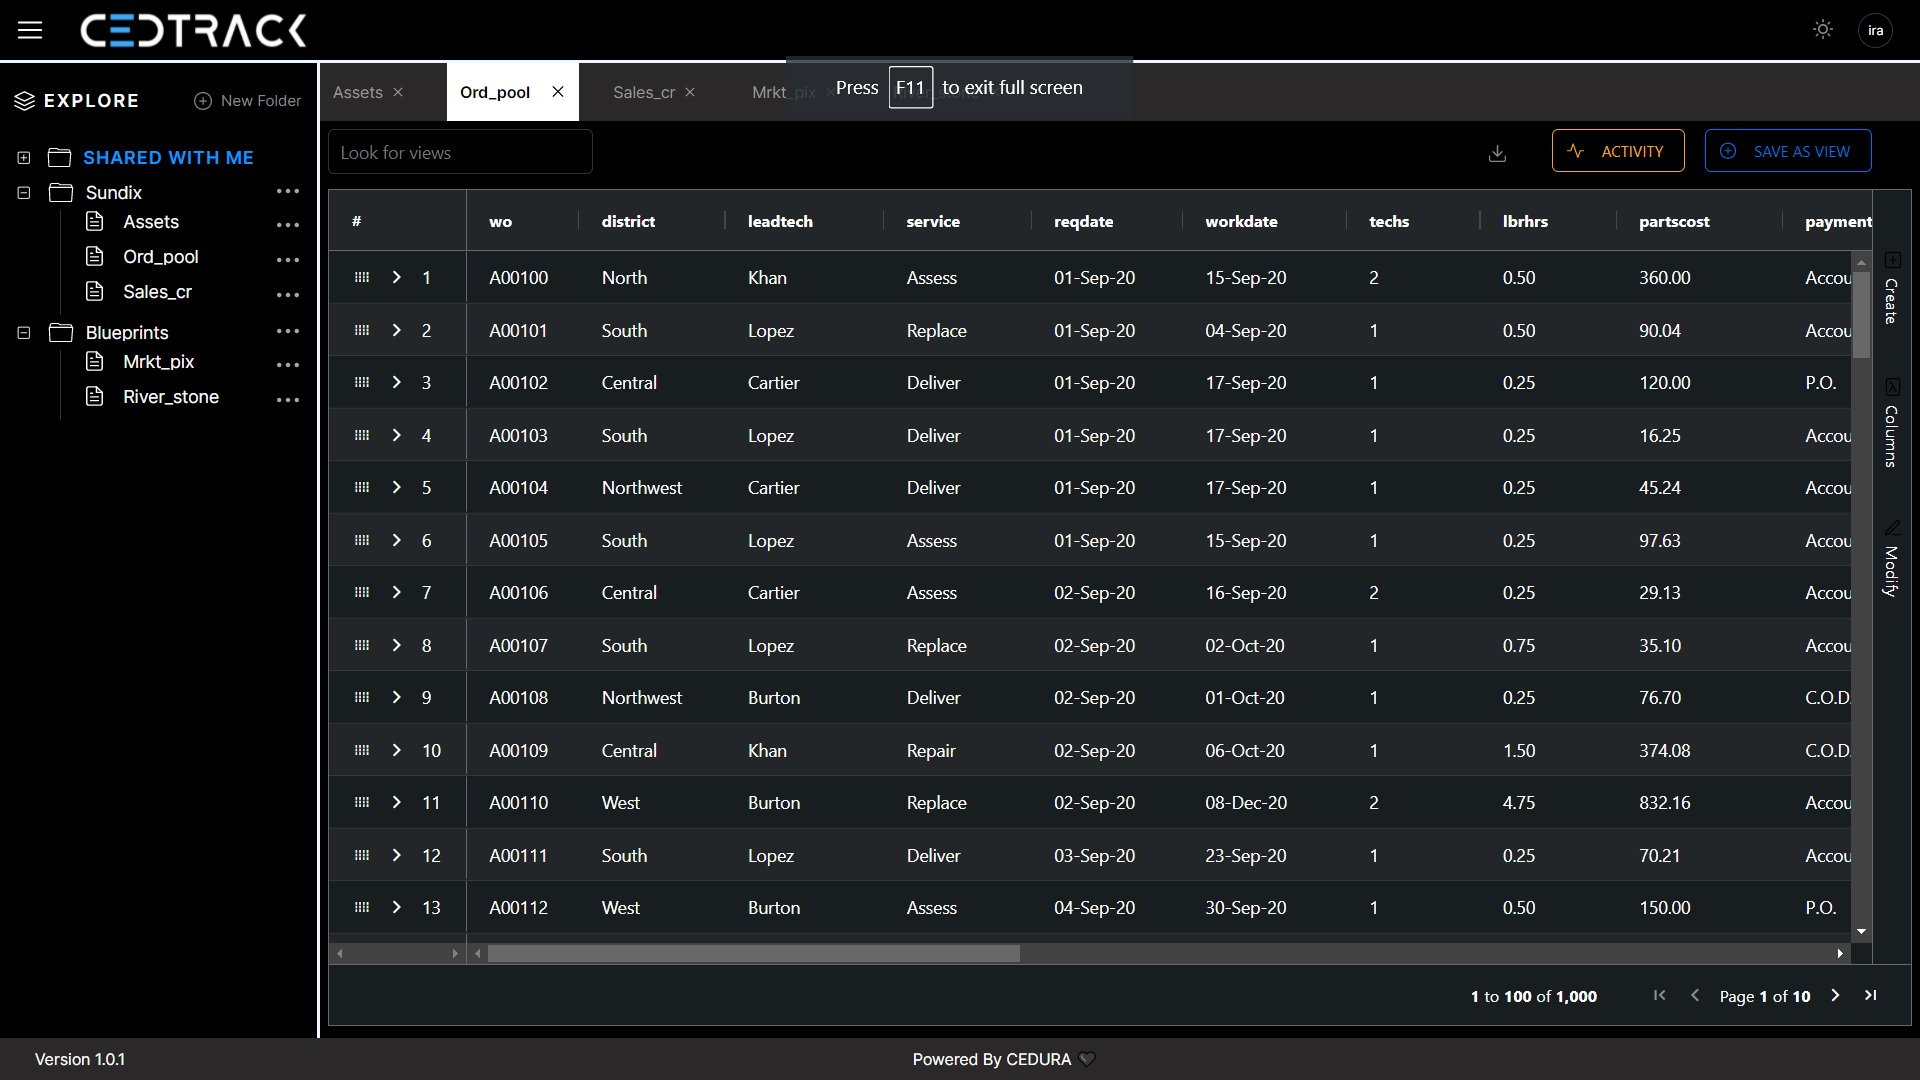Switch to the Sales_cr tab
The width and height of the screenshot is (1920, 1080).
tap(643, 92)
